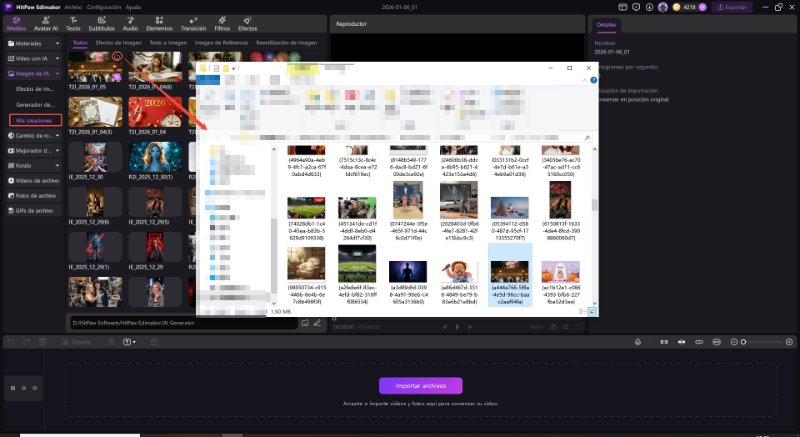Open the Audio library icon
Viewport: 800px width, 437px height.
pos(130,24)
